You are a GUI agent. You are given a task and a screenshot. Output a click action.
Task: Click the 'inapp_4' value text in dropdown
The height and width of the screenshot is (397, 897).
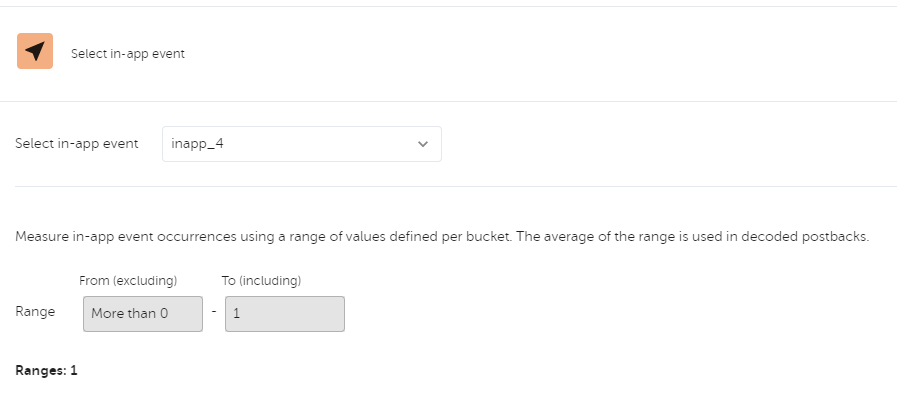(x=197, y=144)
